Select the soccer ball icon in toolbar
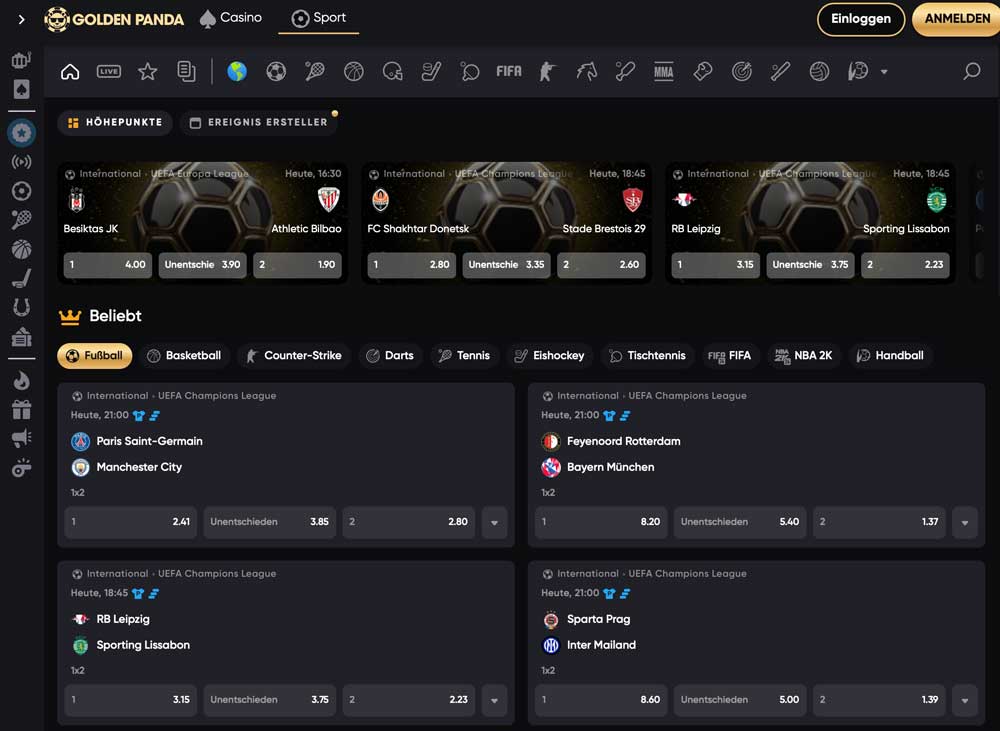 click(276, 71)
